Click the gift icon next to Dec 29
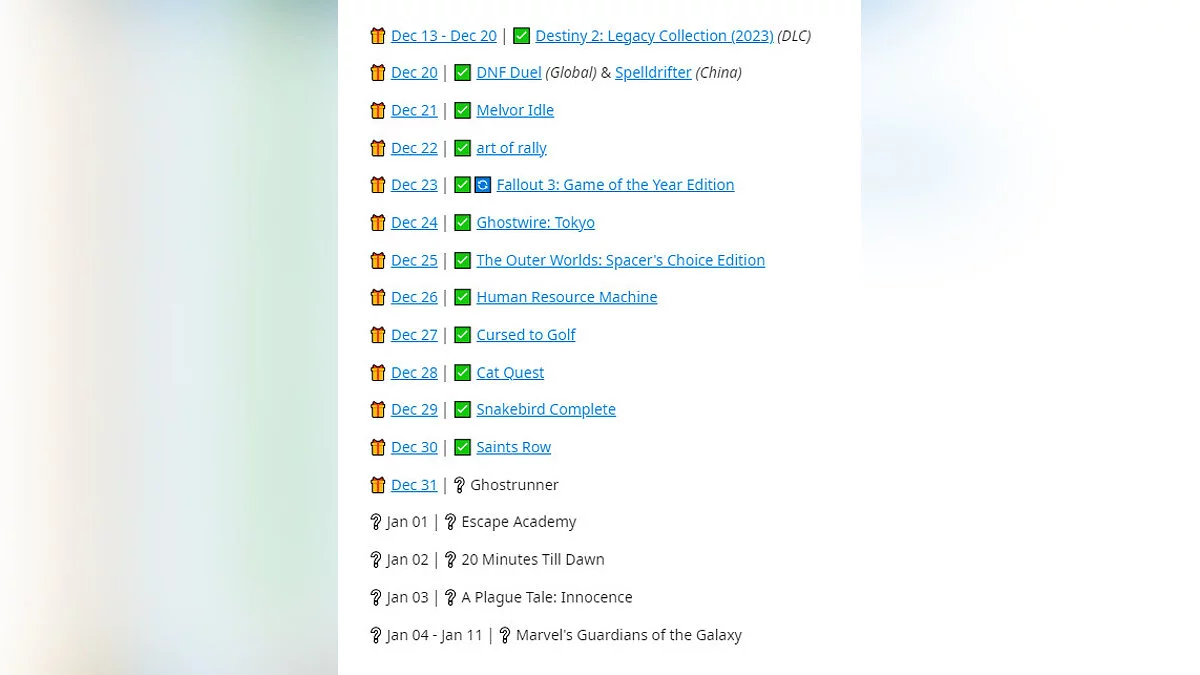 [x=378, y=410]
